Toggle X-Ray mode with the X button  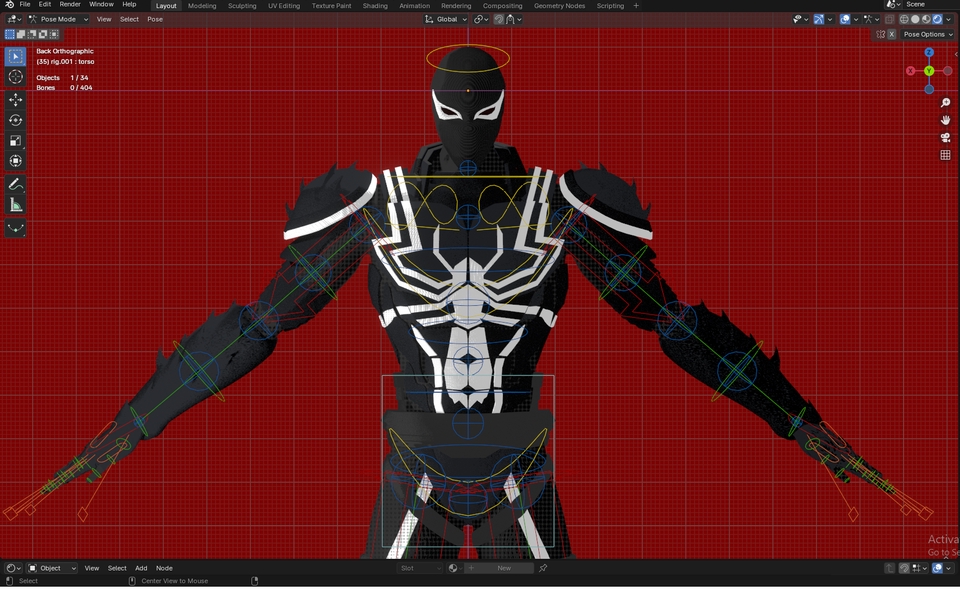pos(891,34)
